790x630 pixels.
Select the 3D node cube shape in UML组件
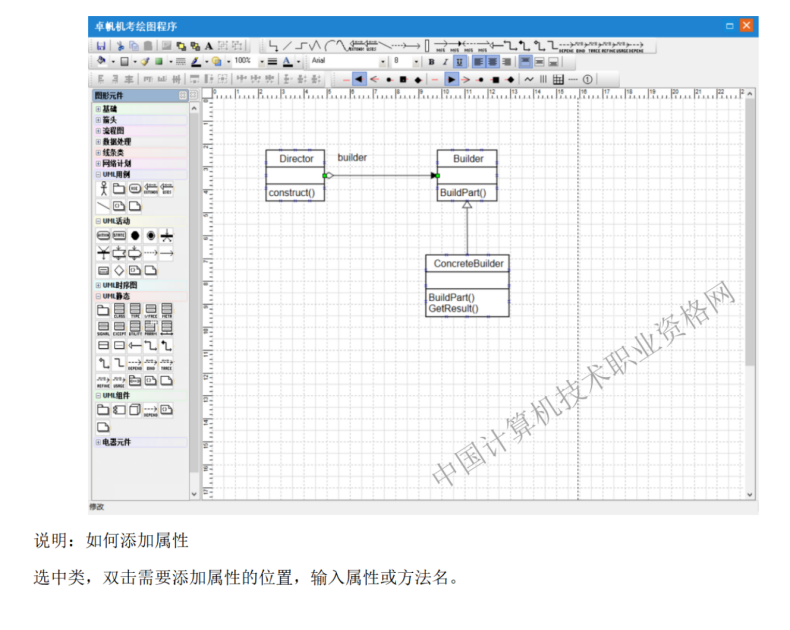pos(135,410)
